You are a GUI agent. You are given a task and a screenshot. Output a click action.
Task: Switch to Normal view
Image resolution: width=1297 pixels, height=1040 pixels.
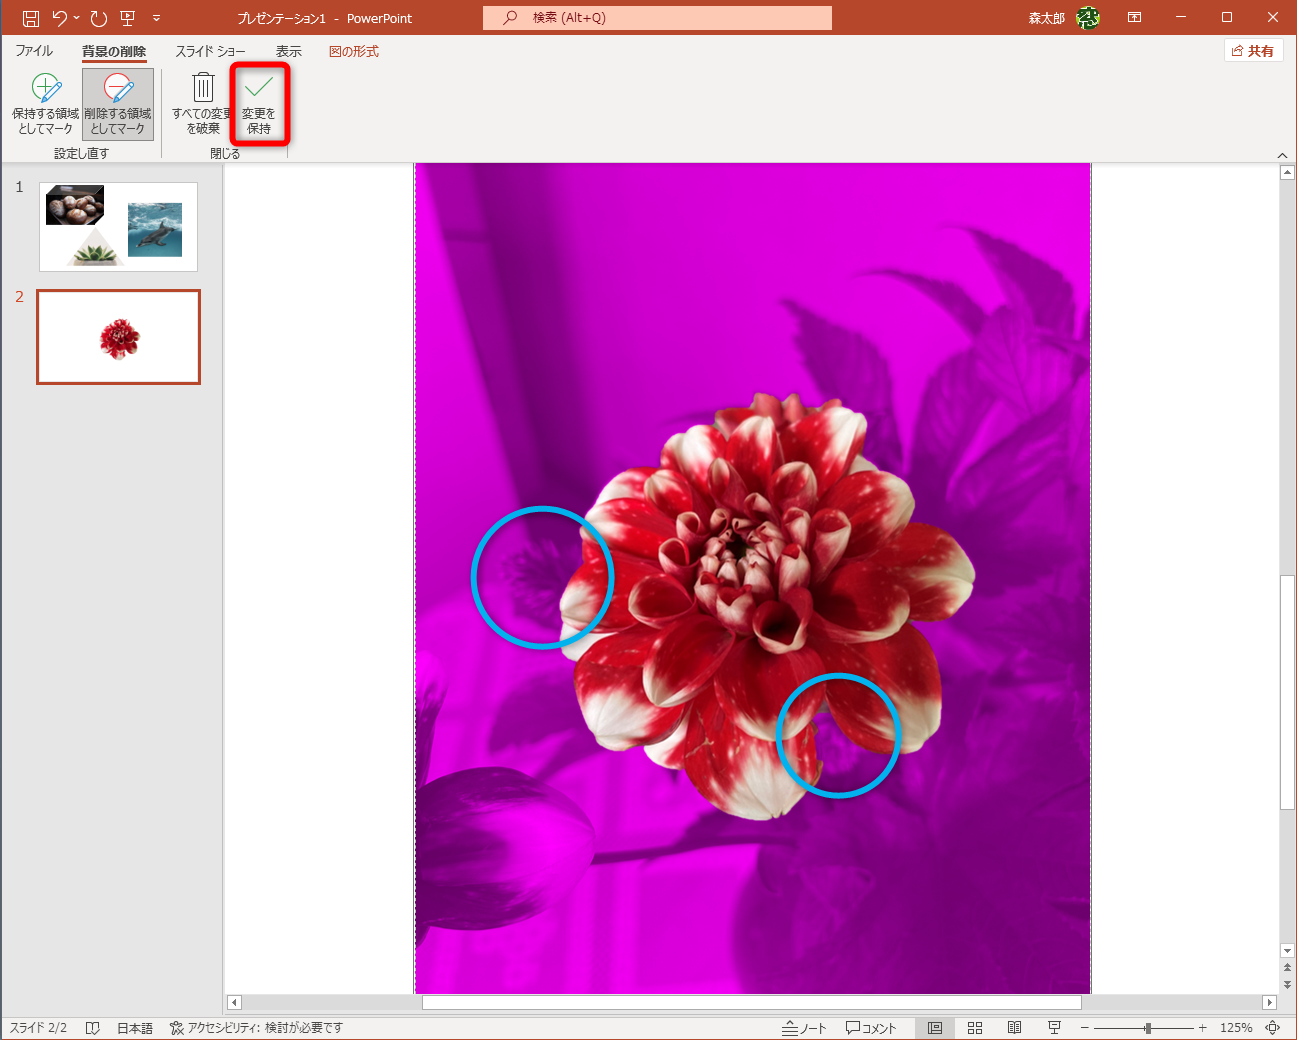pyautogui.click(x=935, y=1028)
